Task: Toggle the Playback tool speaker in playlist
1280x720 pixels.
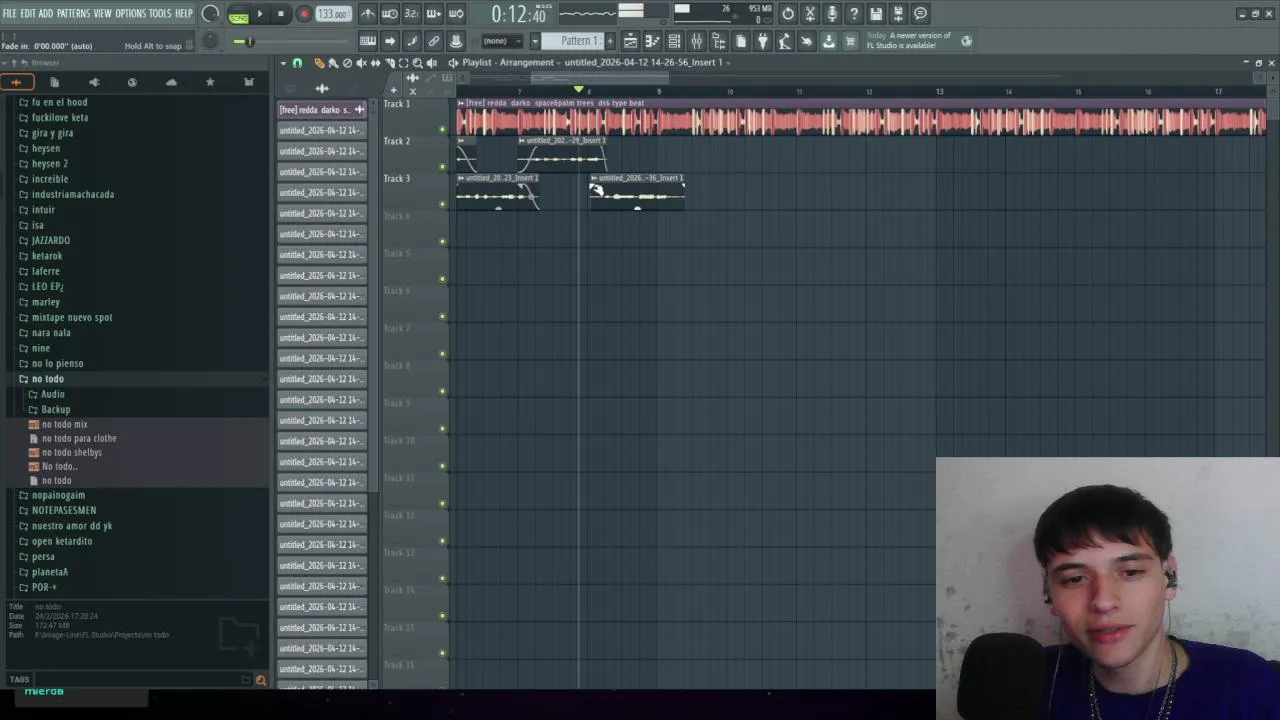Action: tap(432, 63)
